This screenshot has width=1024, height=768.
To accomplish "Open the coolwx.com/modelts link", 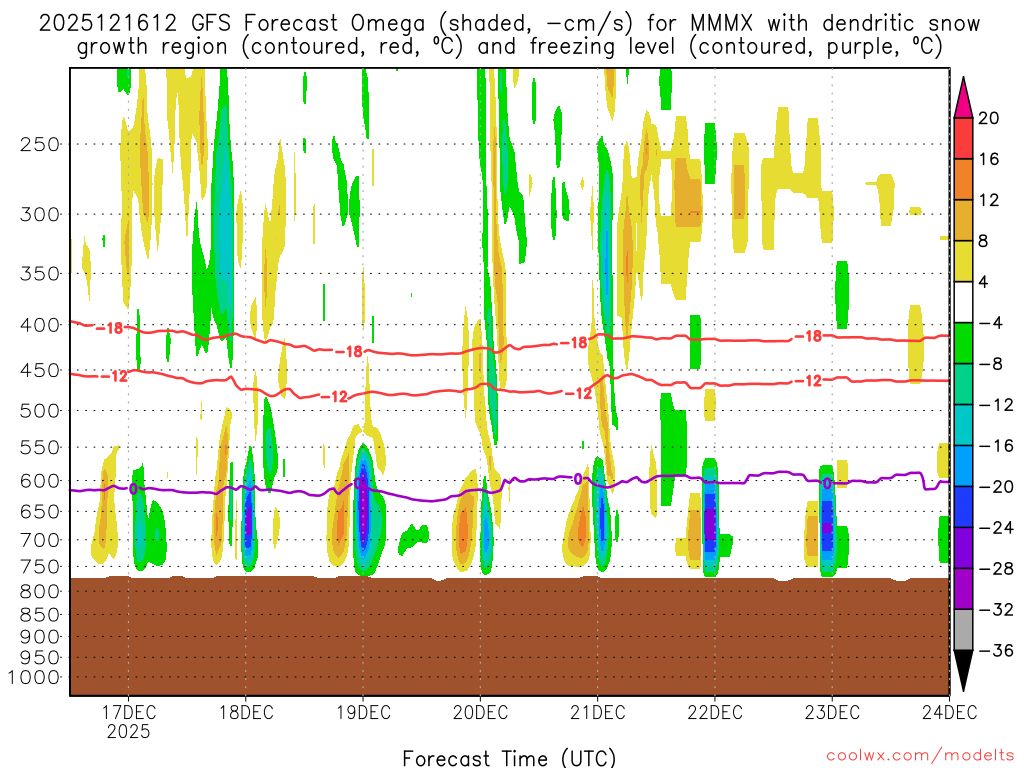I will tap(916, 755).
